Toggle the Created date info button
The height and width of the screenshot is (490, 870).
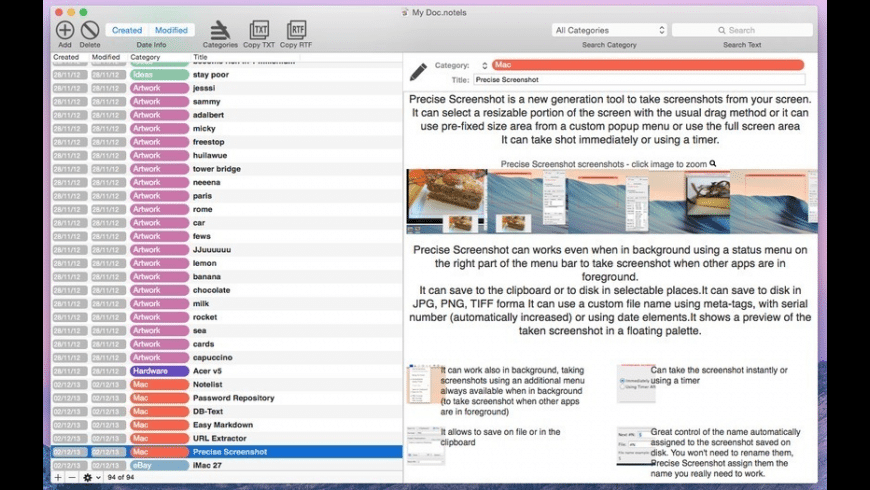127,30
